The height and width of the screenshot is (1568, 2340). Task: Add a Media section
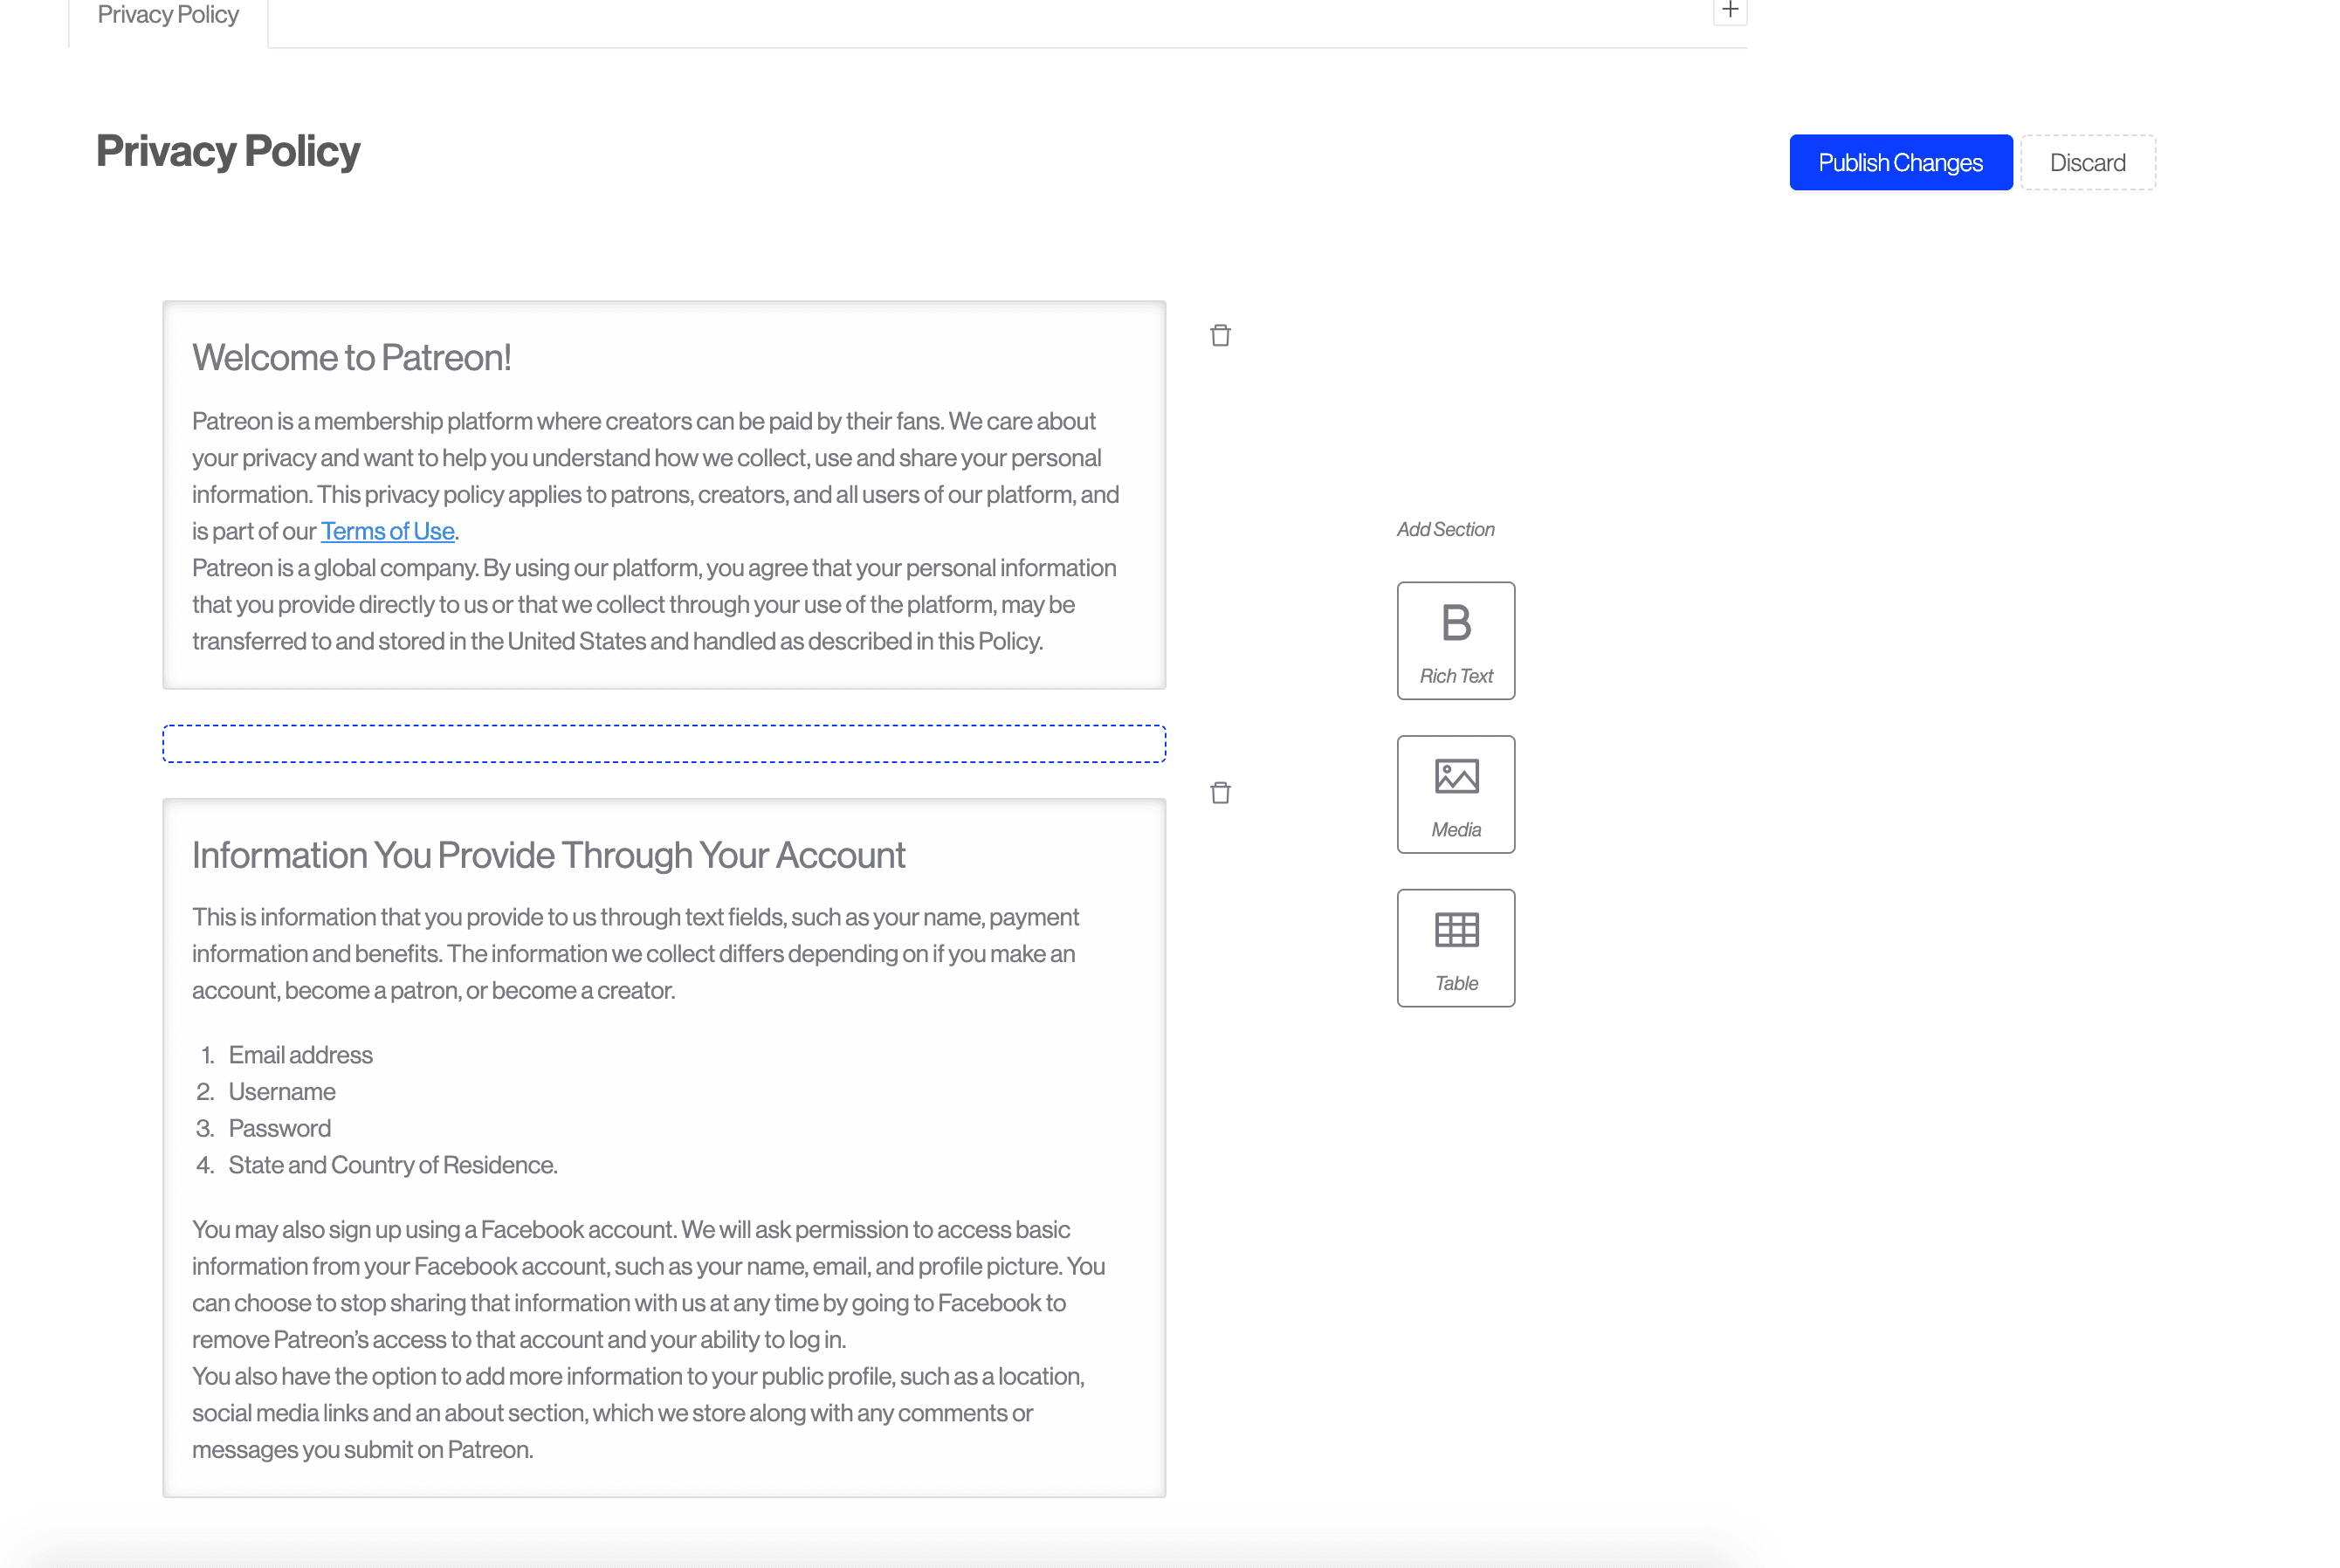click(1455, 794)
